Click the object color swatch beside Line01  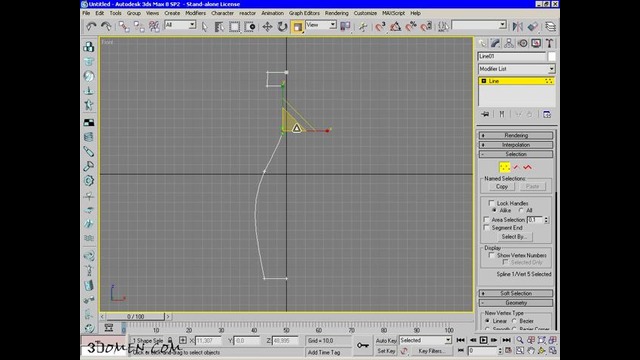coord(552,56)
